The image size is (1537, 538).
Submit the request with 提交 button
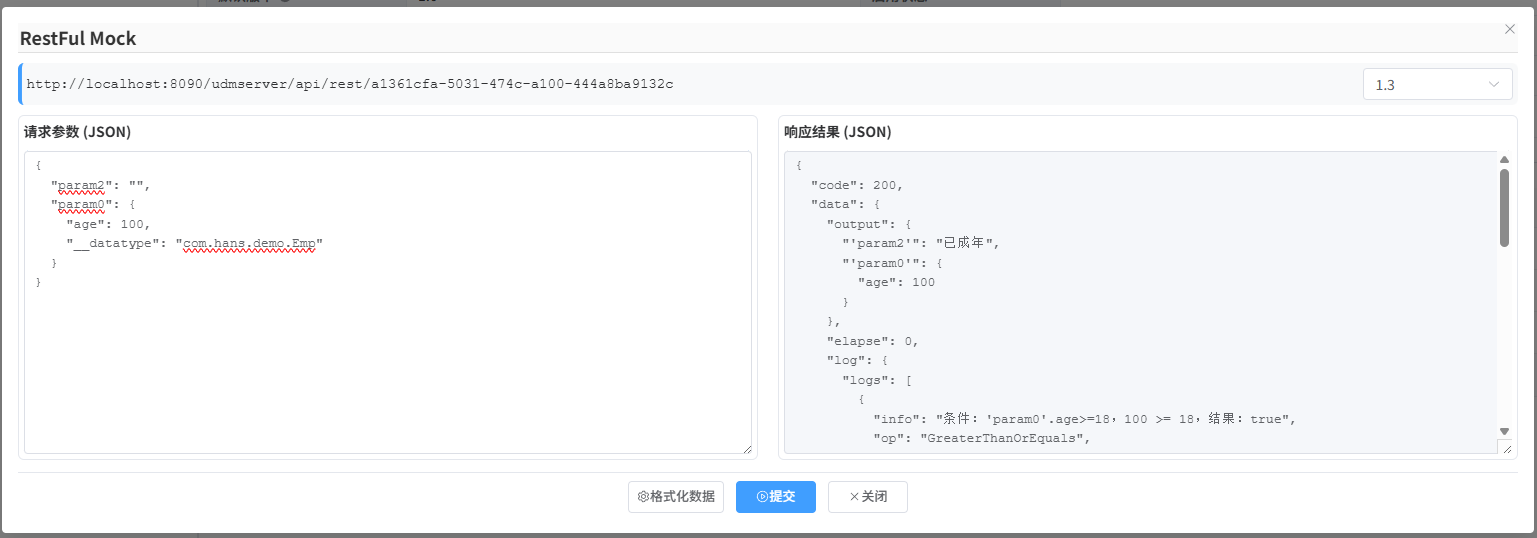pos(776,497)
